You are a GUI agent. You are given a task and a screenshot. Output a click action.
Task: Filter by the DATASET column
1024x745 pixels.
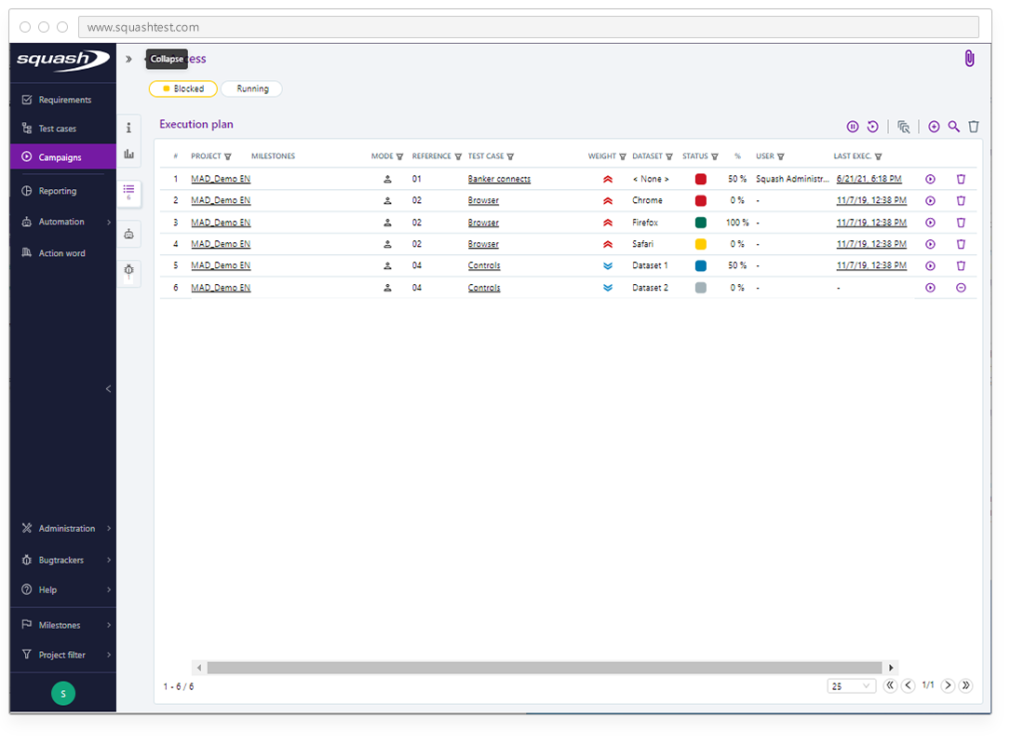tap(669, 157)
